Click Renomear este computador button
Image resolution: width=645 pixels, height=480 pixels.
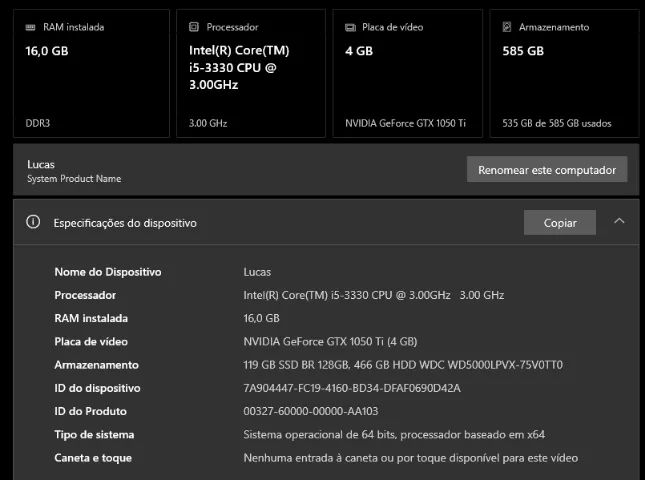click(x=547, y=169)
